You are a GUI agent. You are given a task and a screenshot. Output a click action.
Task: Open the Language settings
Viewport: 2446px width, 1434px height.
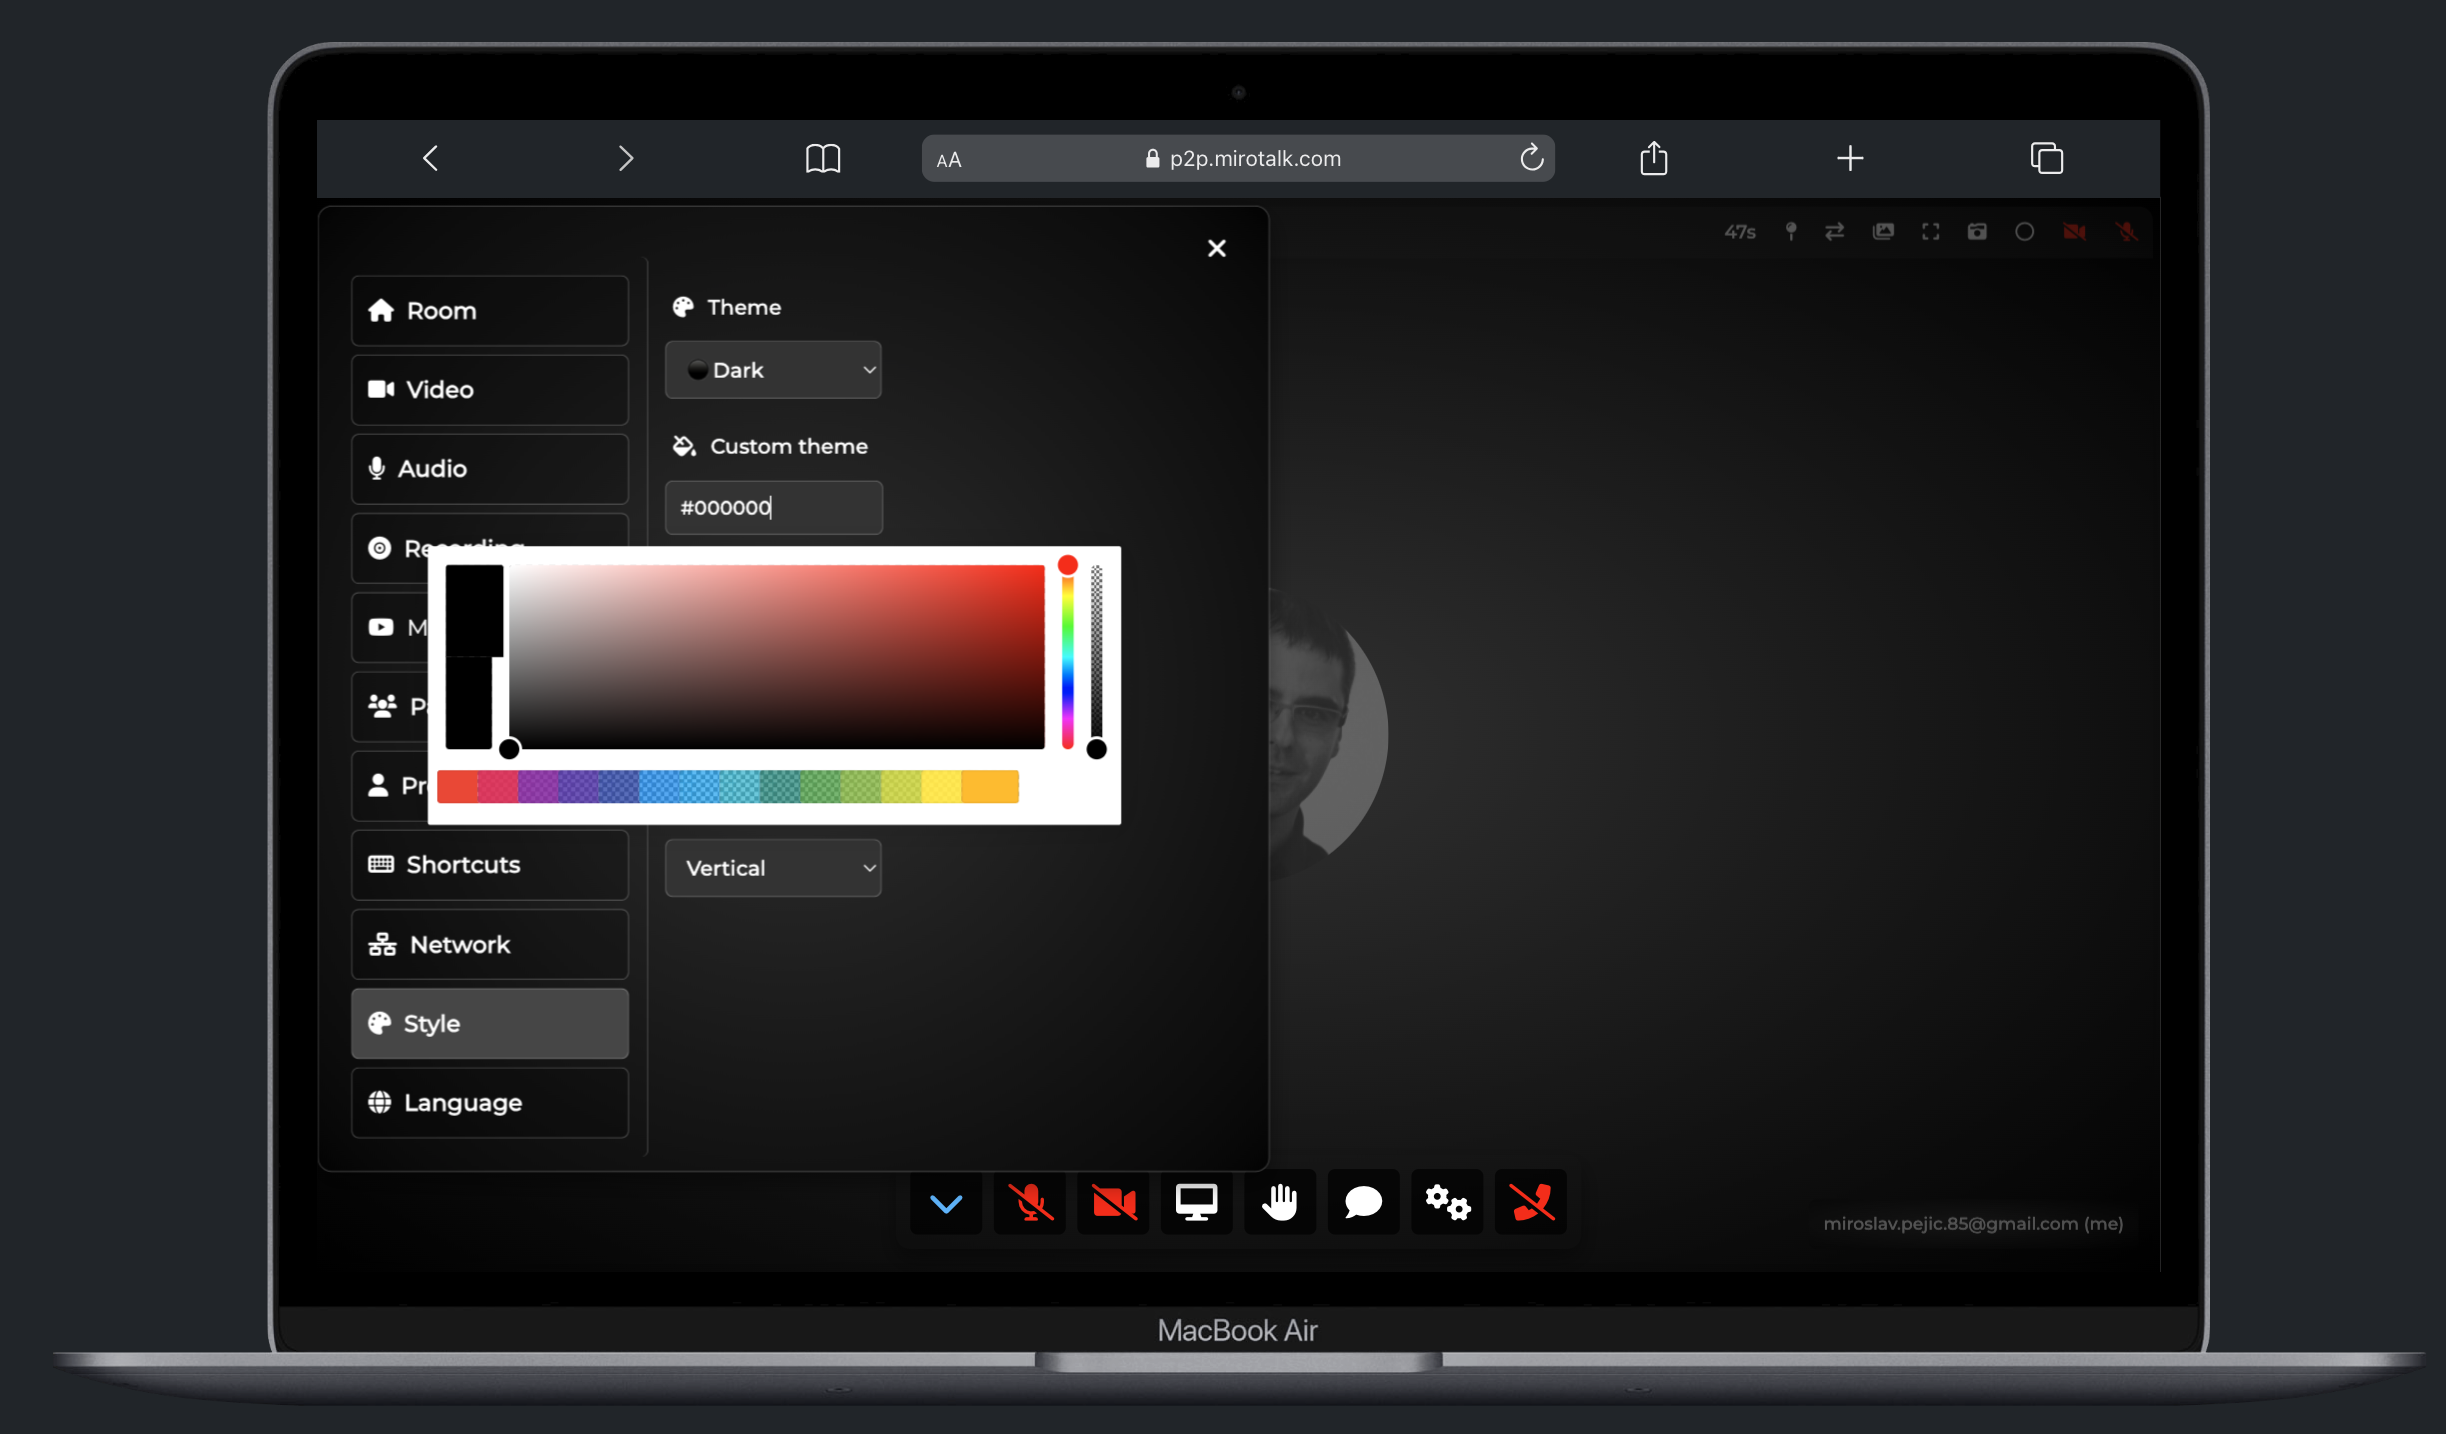point(489,1102)
